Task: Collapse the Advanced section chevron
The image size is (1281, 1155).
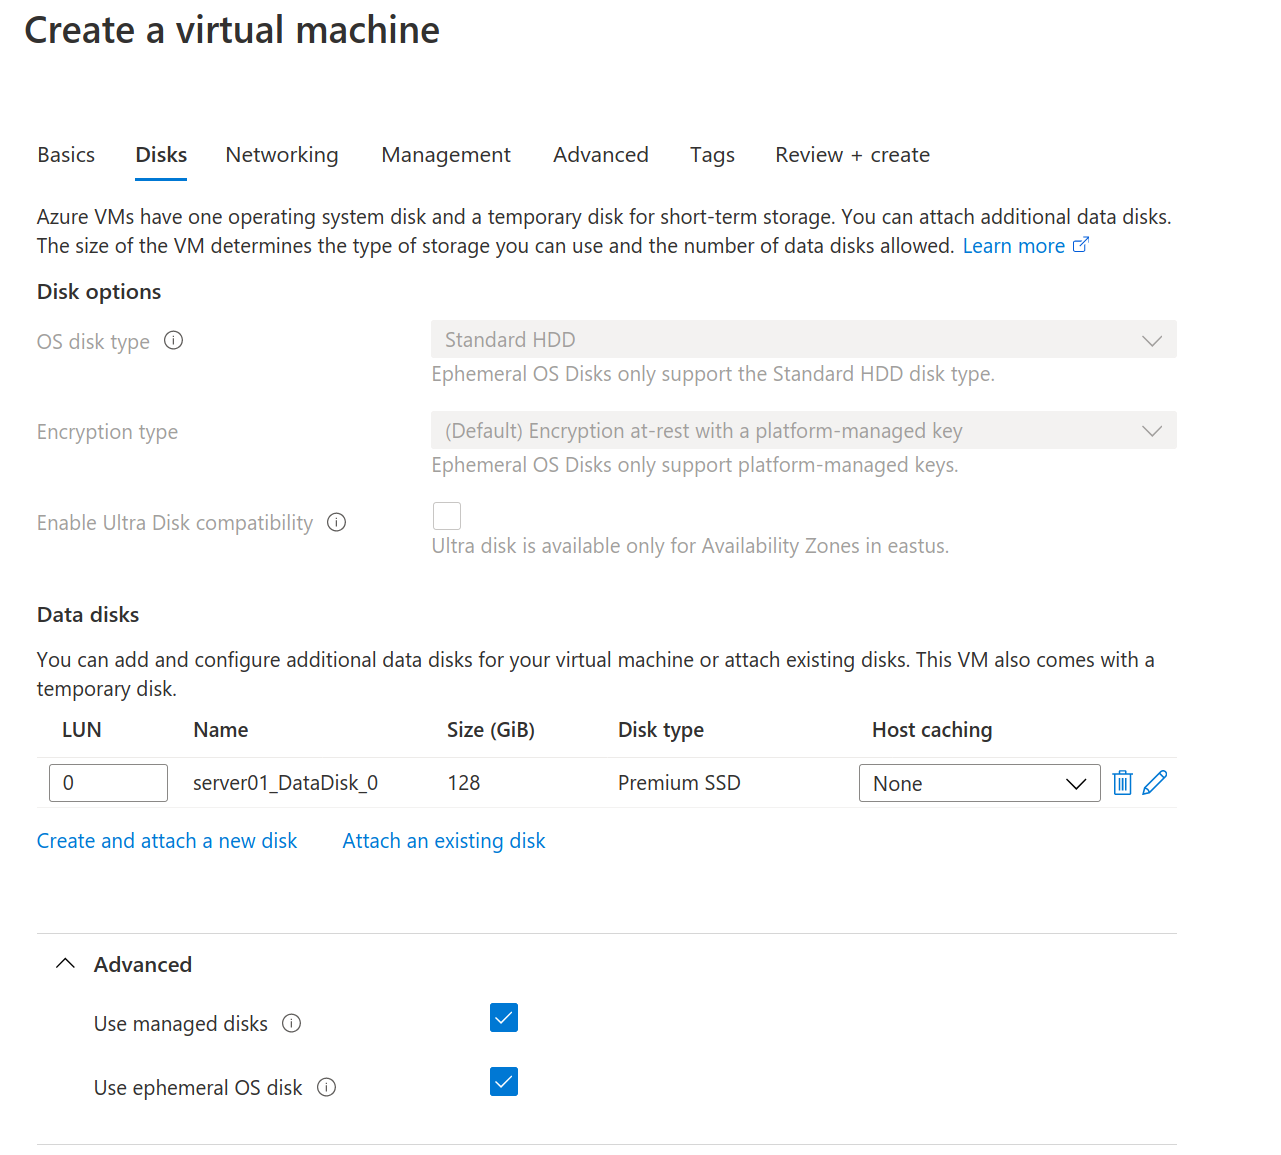Action: click(x=66, y=964)
